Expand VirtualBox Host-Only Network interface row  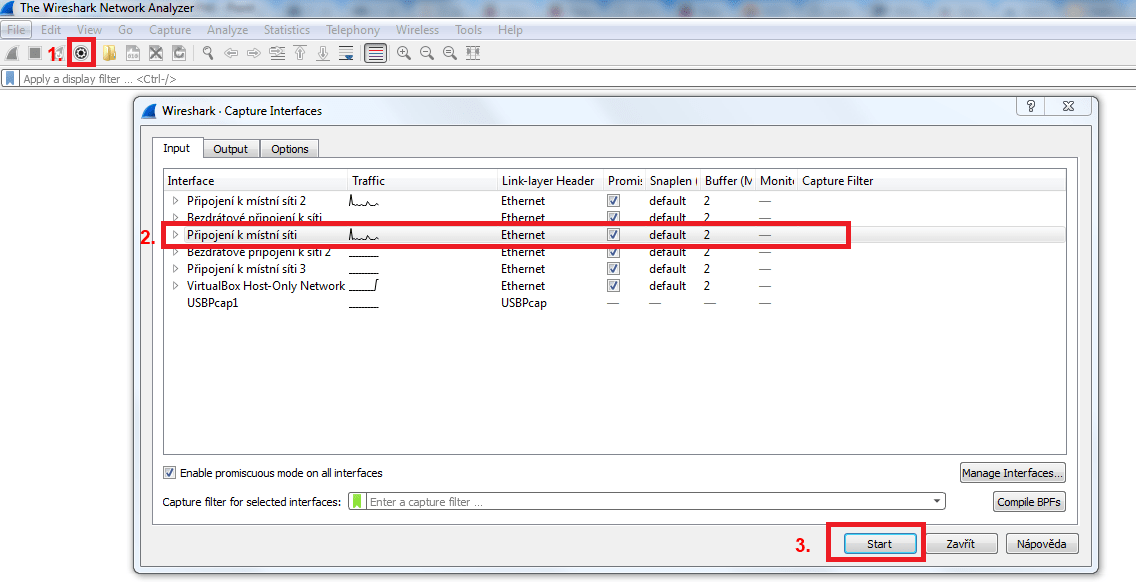pos(175,286)
